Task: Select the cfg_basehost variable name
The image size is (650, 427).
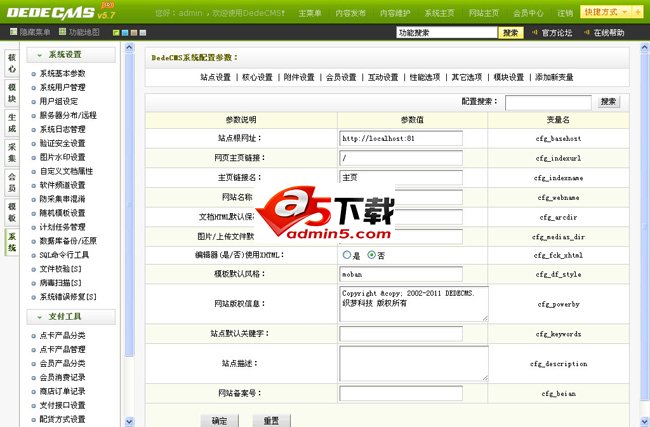Action: (x=558, y=138)
